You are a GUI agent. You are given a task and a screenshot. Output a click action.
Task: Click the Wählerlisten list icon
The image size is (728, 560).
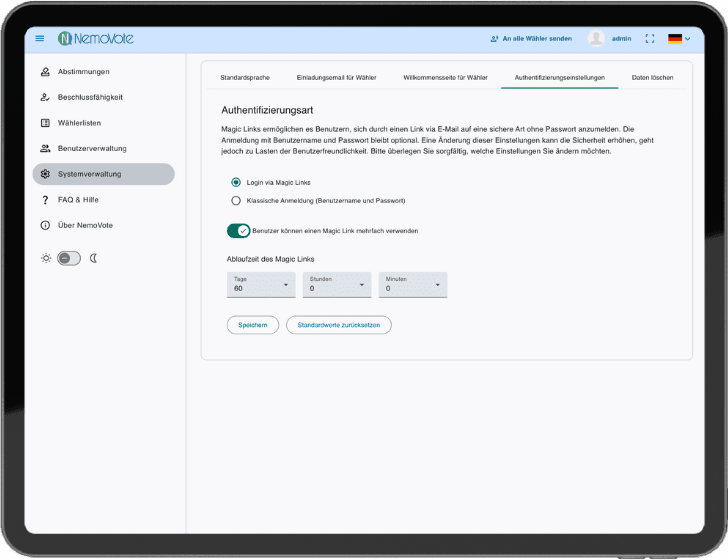pyautogui.click(x=45, y=123)
